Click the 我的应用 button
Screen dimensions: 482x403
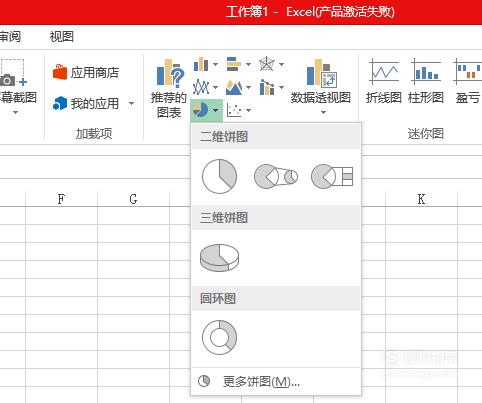pyautogui.click(x=86, y=103)
